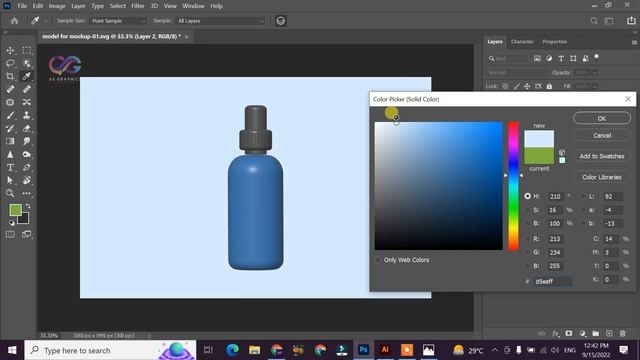Image resolution: width=640 pixels, height=360 pixels.
Task: Select the H hue radio button
Action: tap(527, 196)
